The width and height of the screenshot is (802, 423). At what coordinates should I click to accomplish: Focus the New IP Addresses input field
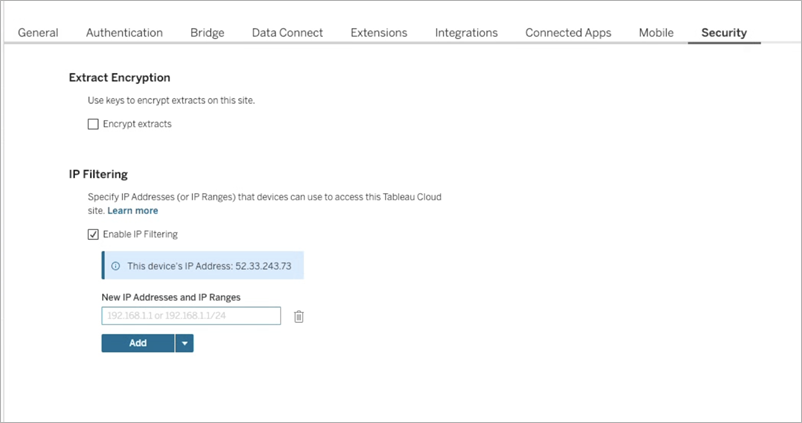click(191, 317)
